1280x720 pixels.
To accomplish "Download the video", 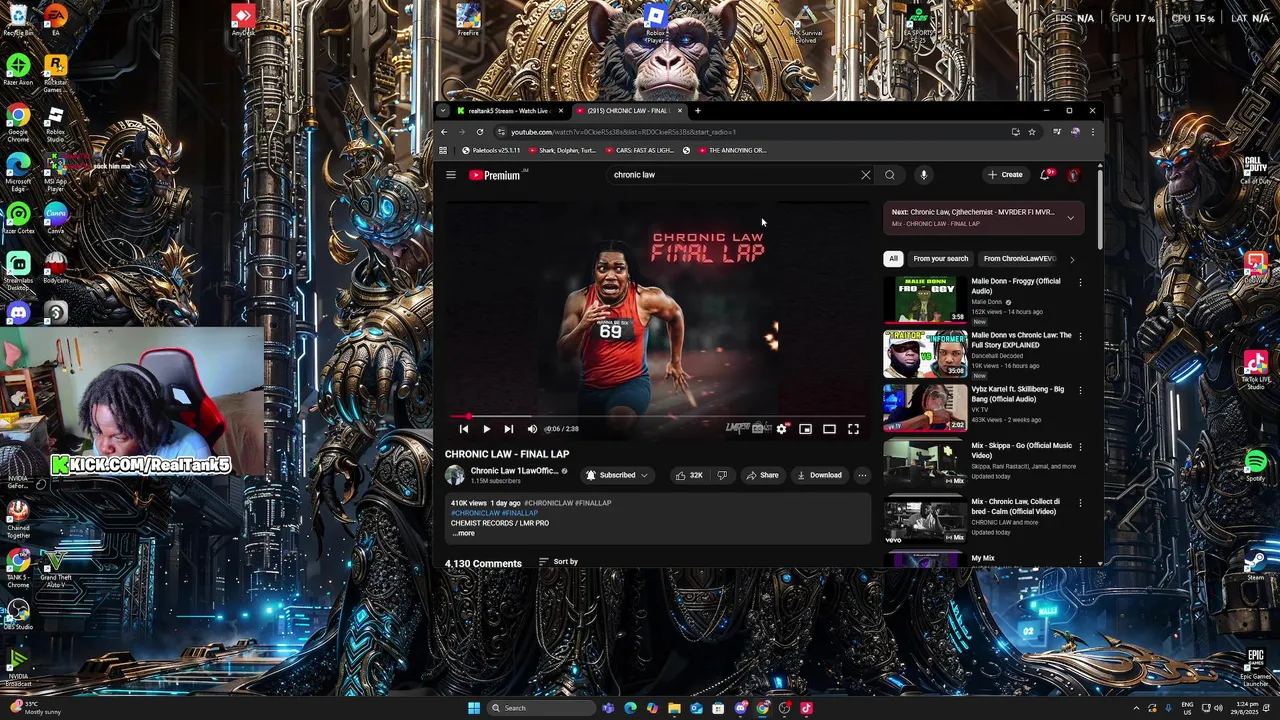I will pyautogui.click(x=820, y=476).
